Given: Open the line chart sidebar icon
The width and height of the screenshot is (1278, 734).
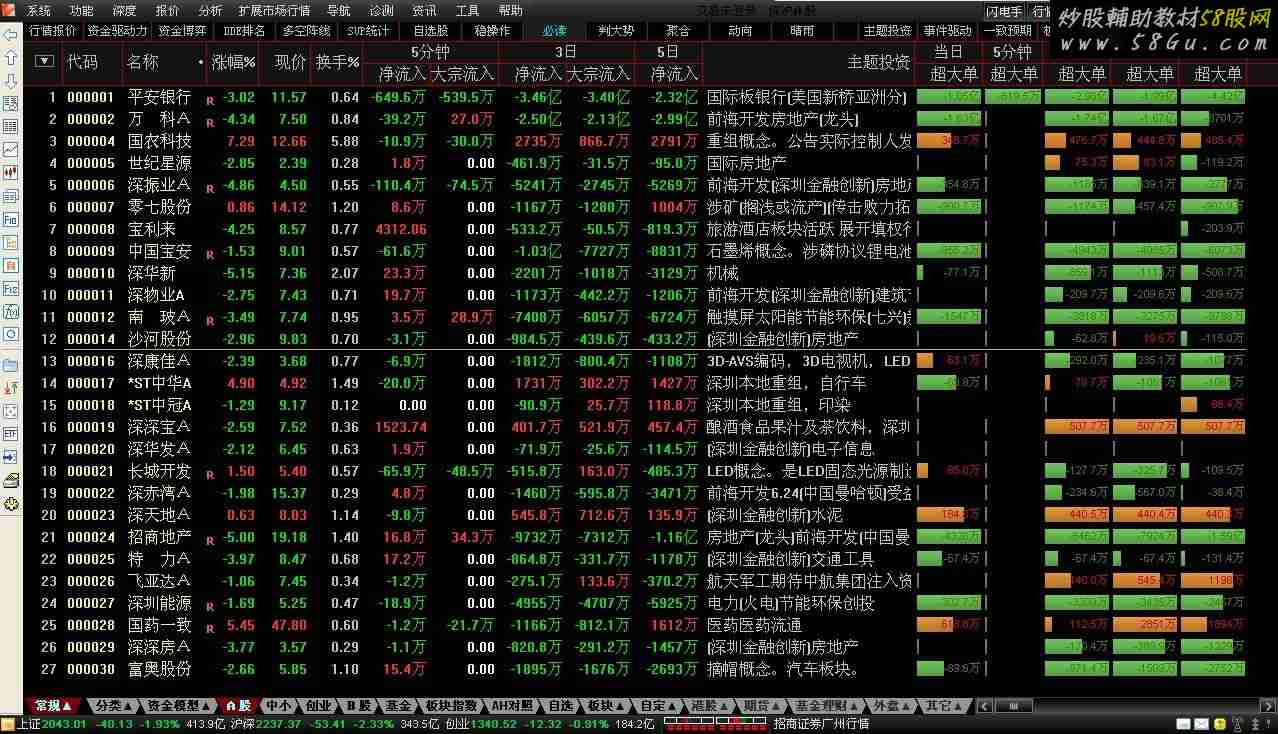Looking at the screenshot, I should point(11,150).
